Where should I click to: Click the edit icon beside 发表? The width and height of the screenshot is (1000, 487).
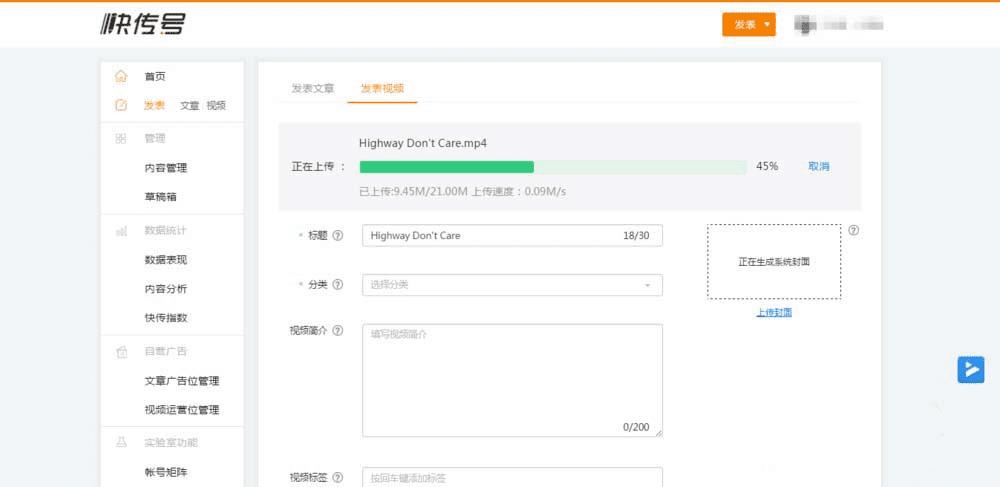(121, 105)
